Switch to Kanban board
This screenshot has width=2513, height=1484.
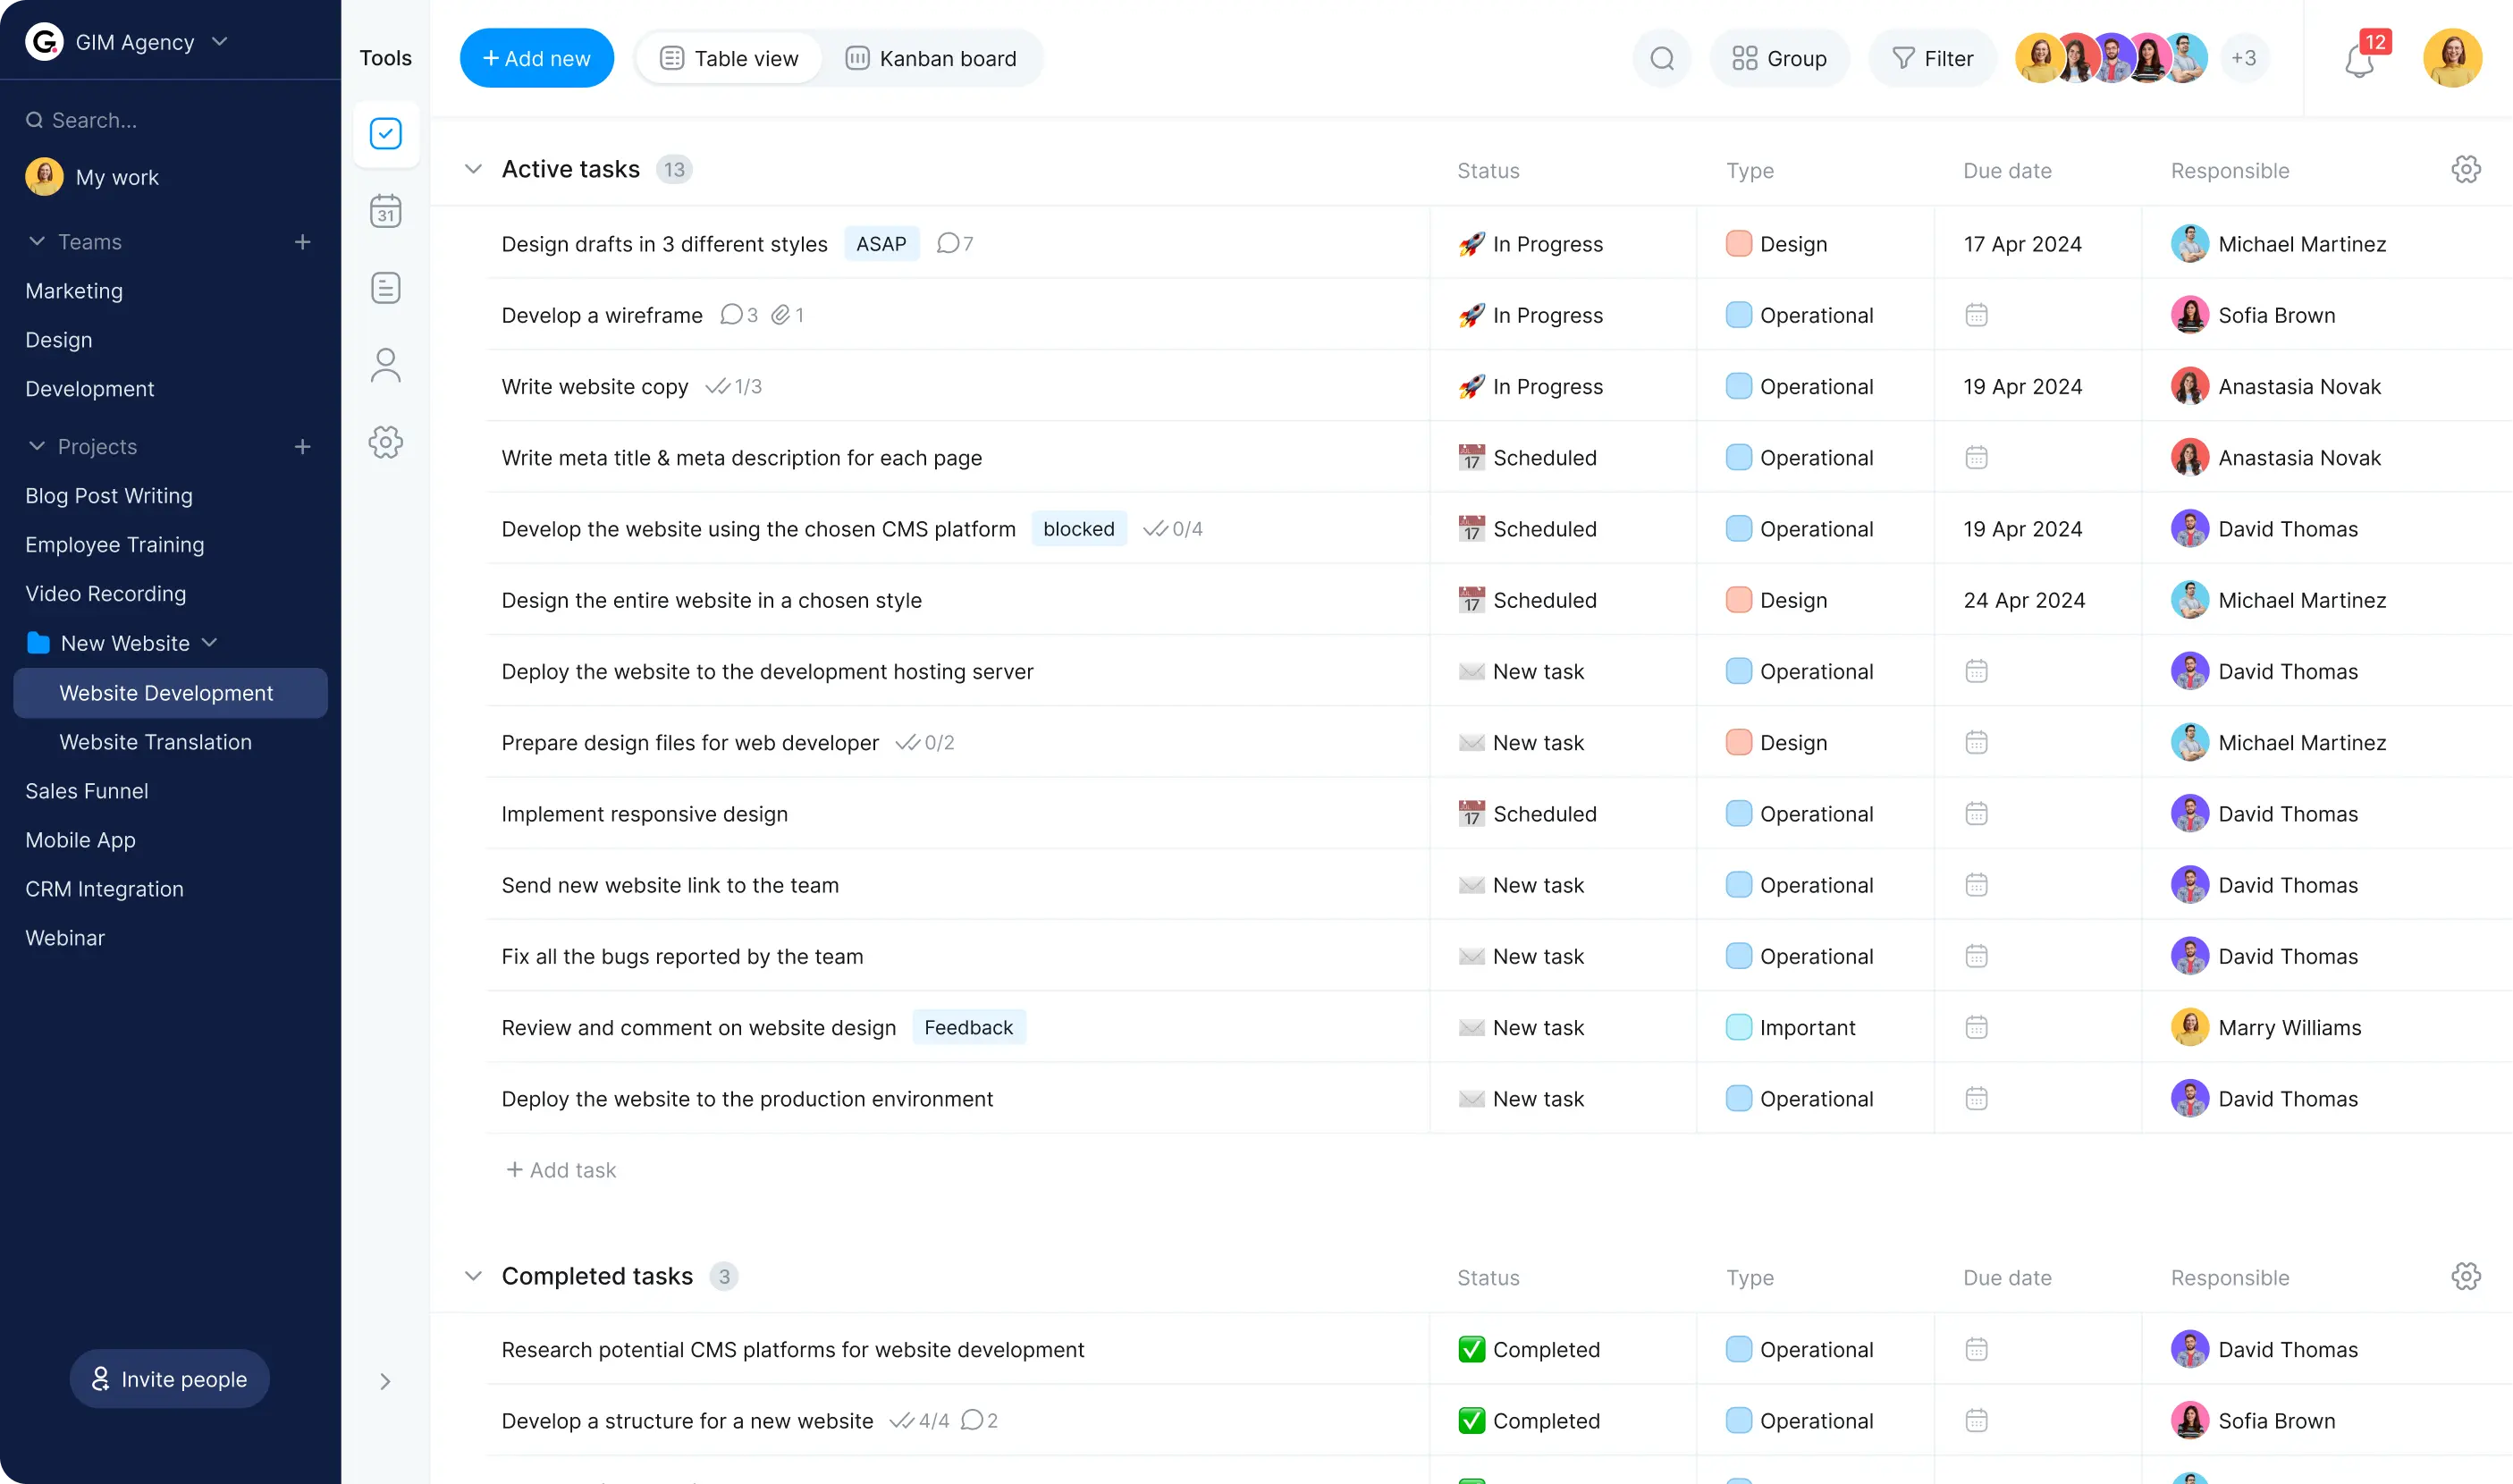pyautogui.click(x=932, y=58)
